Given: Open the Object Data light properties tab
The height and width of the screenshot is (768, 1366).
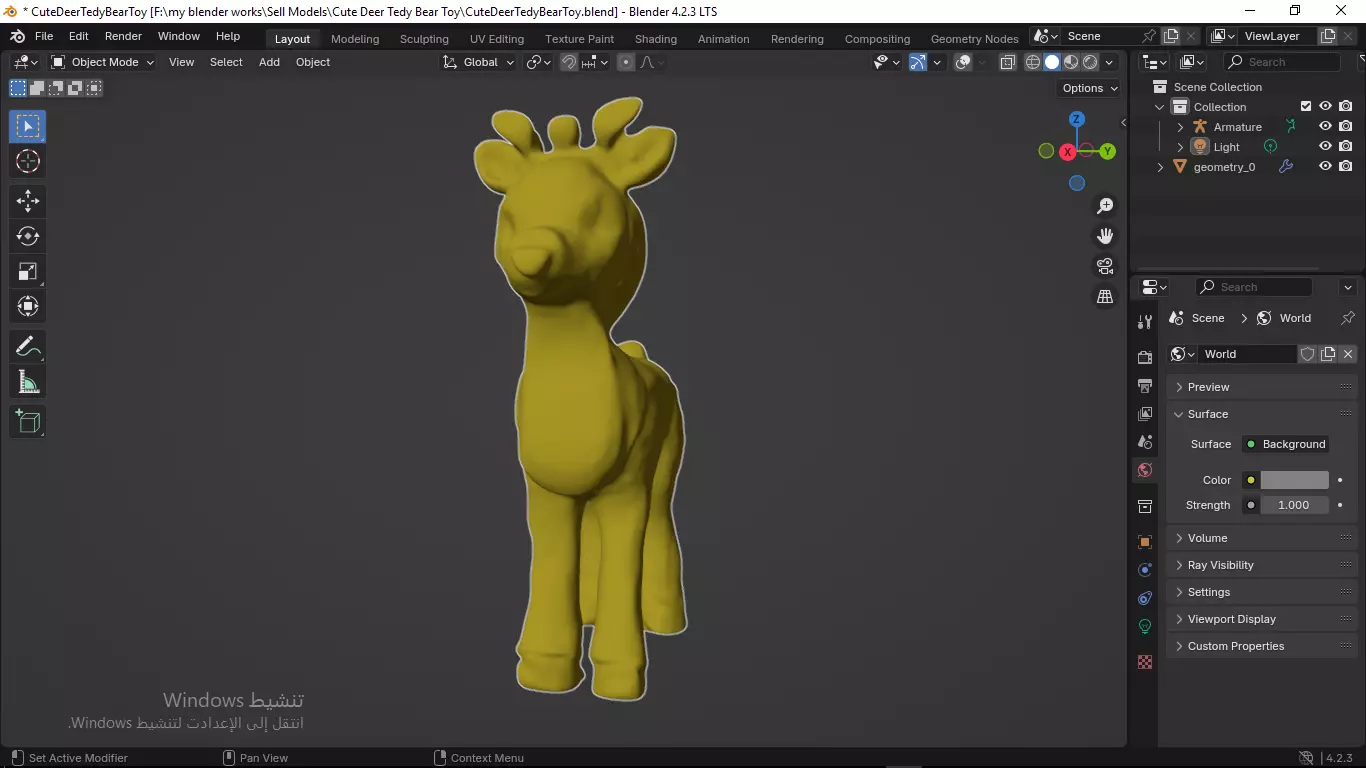Looking at the screenshot, I should tap(1145, 626).
